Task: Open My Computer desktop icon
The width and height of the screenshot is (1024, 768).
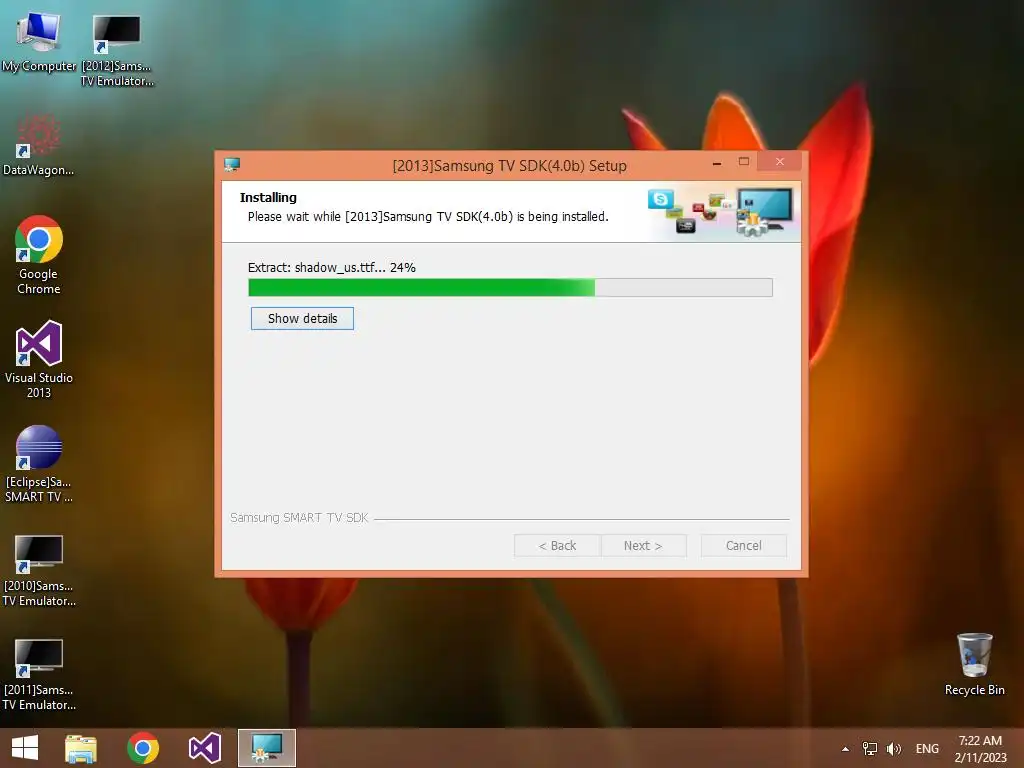Action: coord(39,40)
